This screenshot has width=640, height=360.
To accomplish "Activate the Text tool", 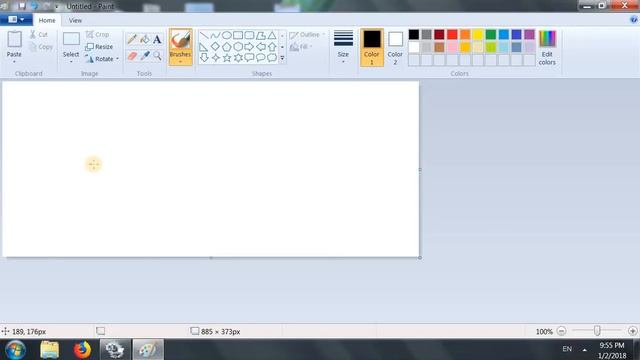I will tap(157, 39).
